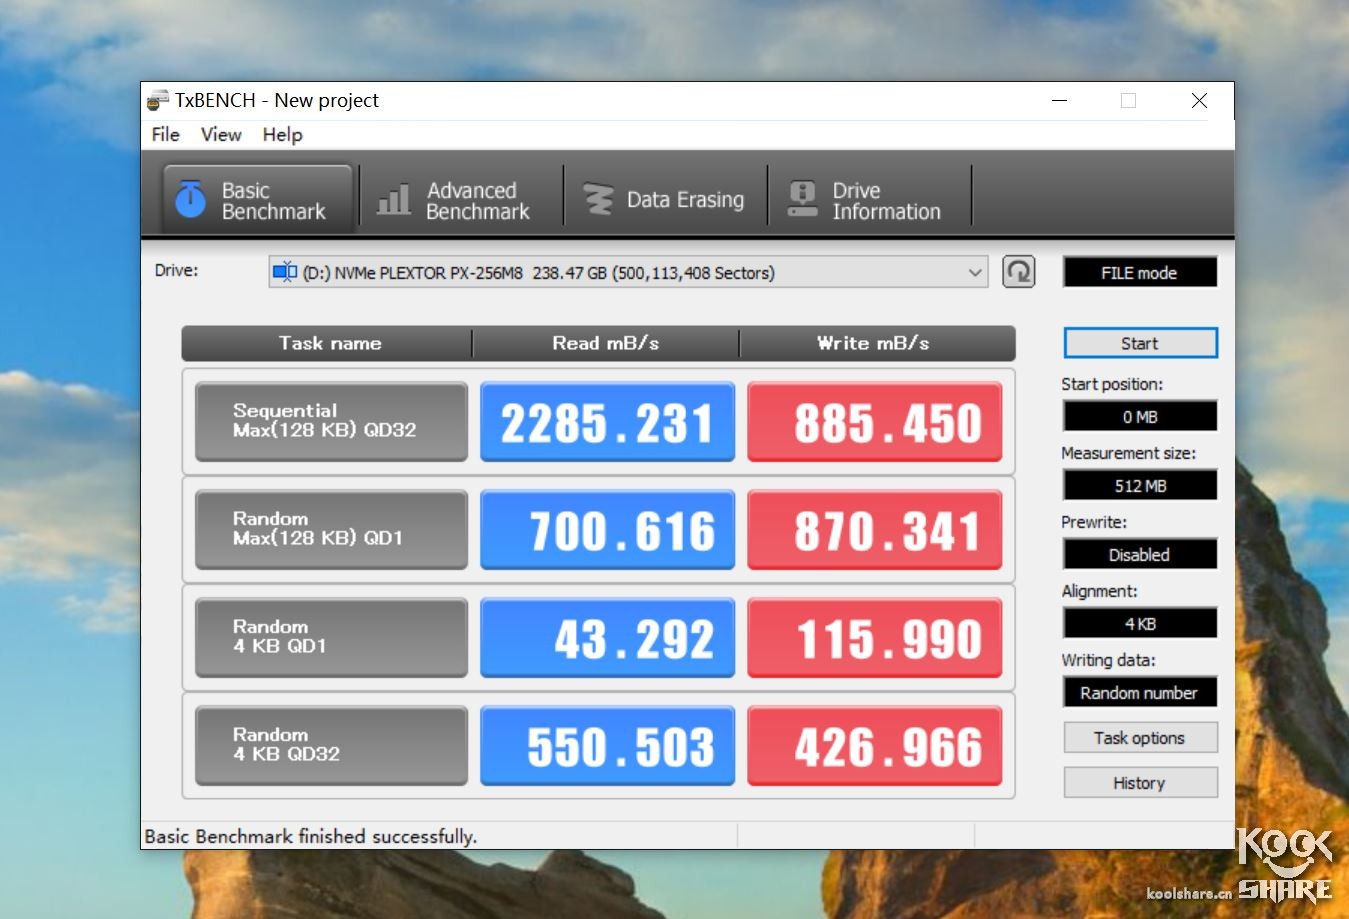Click the sequential write result 885.450
1349x919 pixels.
(875, 421)
